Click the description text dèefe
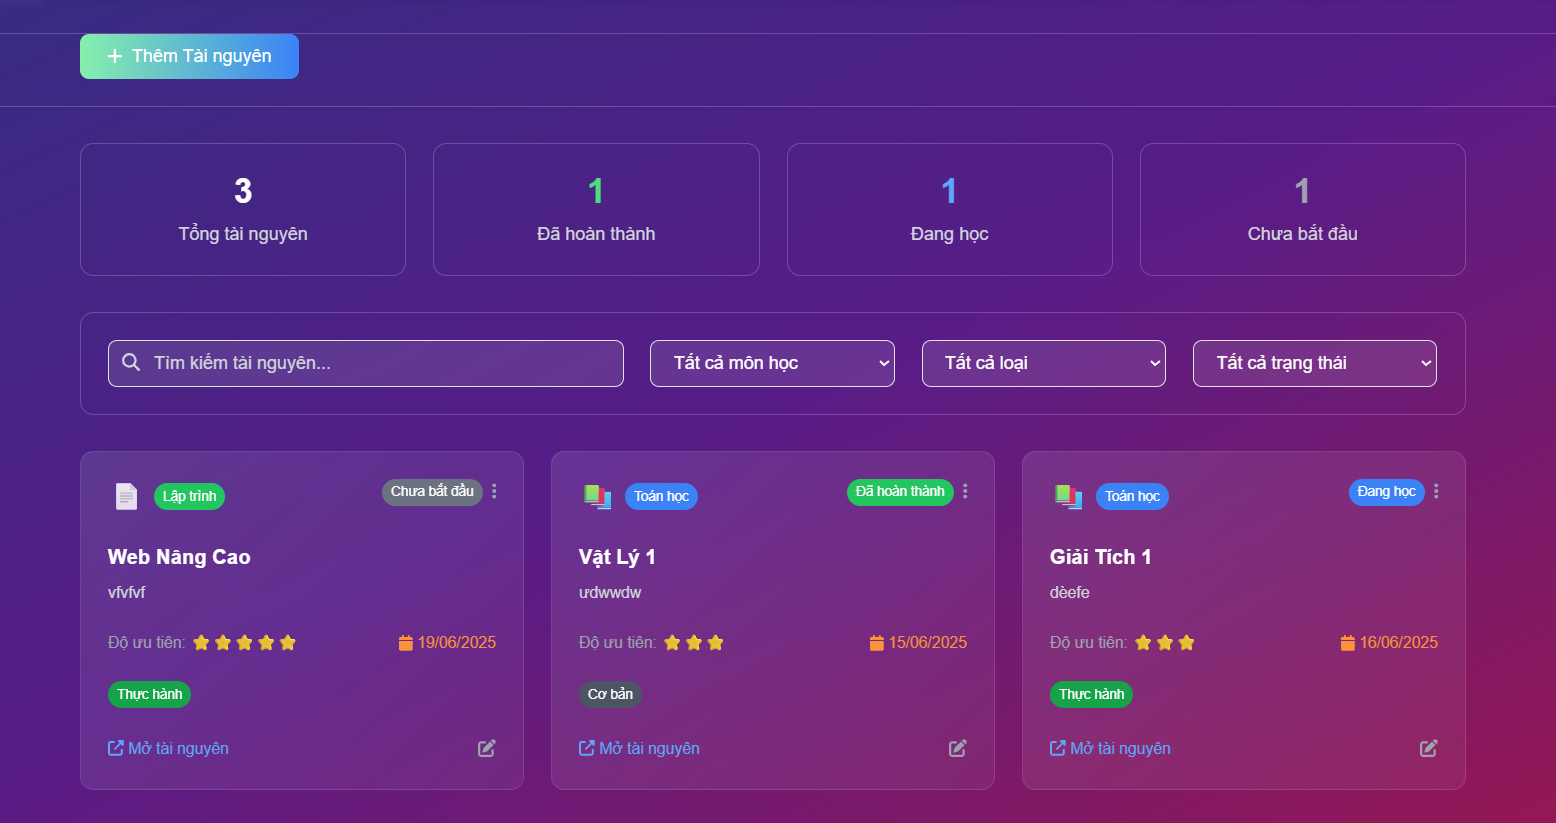The width and height of the screenshot is (1556, 823). [x=1070, y=593]
